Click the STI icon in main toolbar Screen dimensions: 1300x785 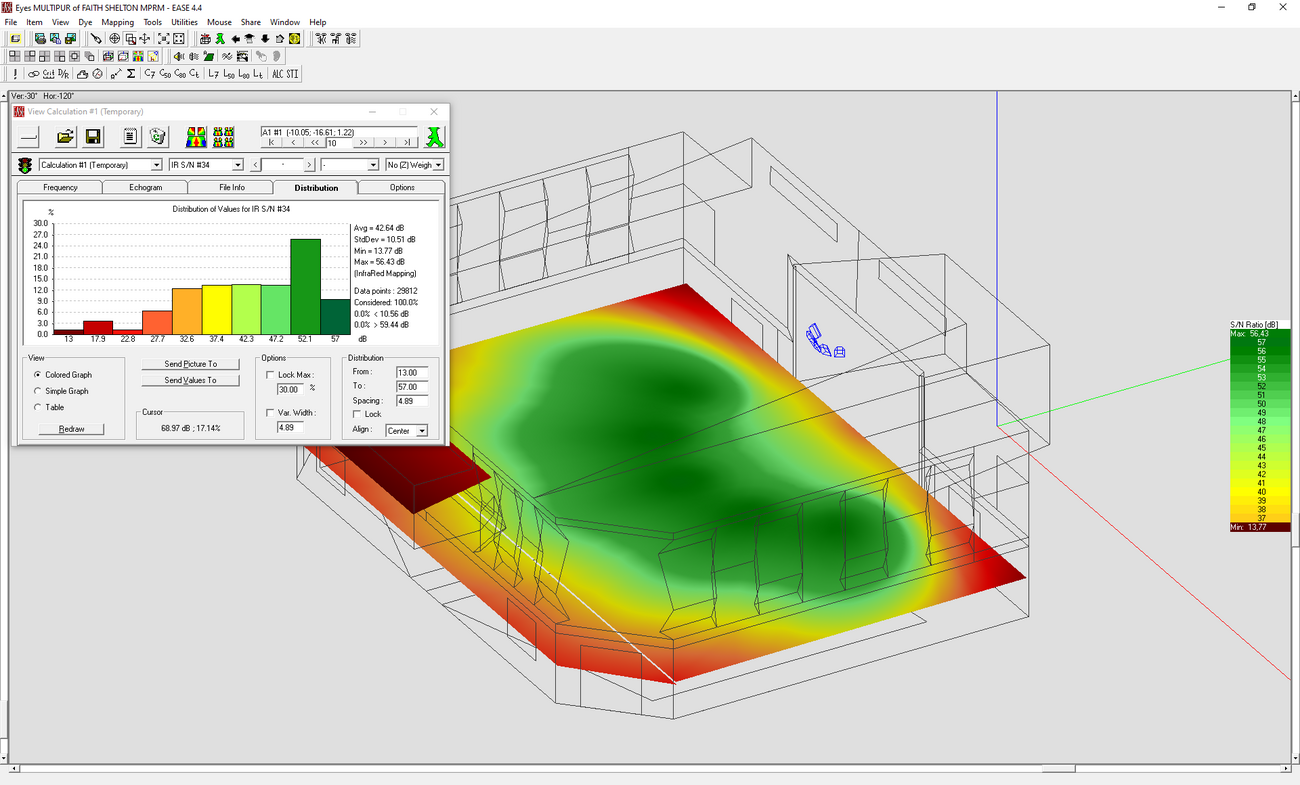tap(291, 74)
